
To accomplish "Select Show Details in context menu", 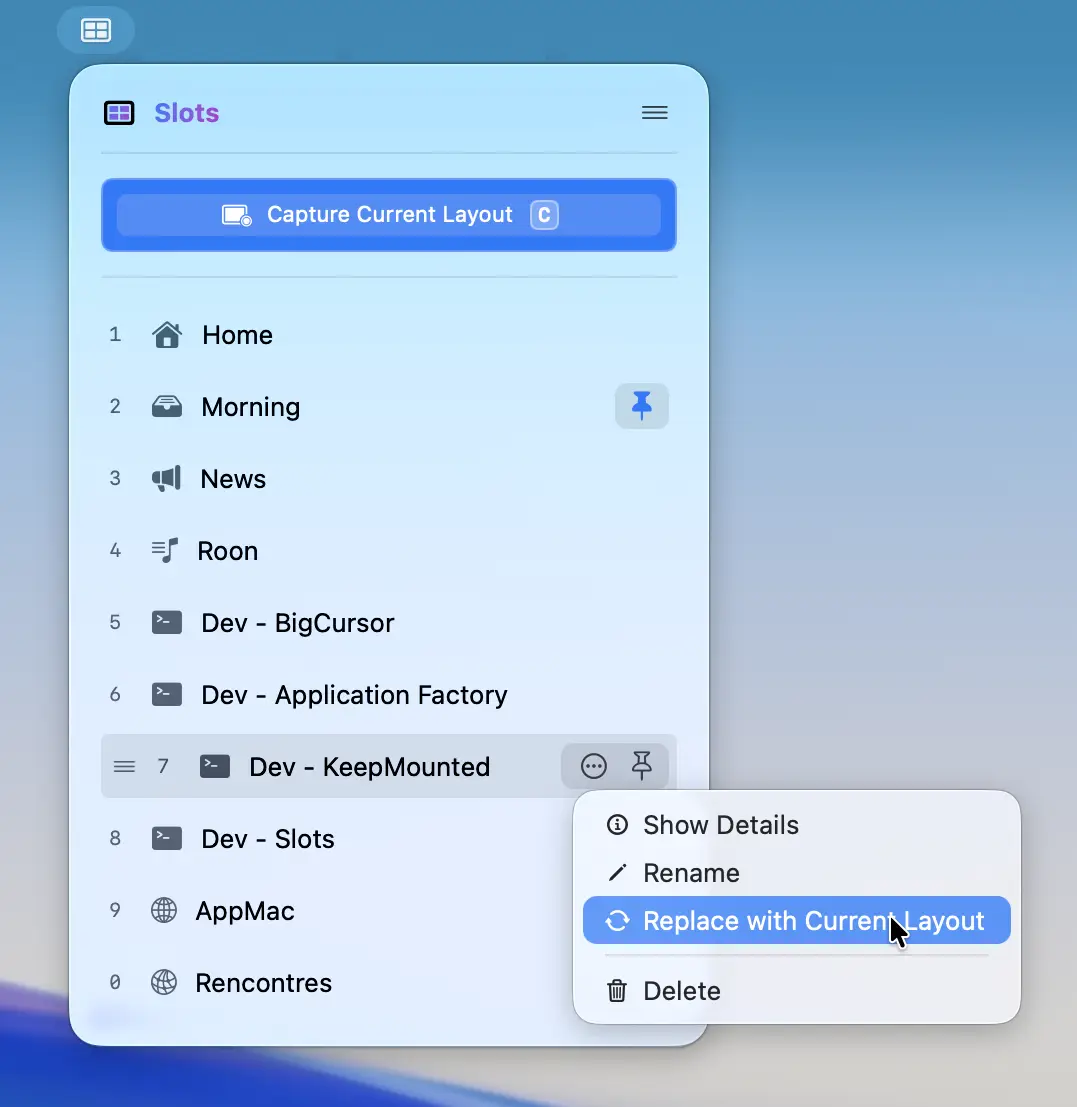I will [797, 825].
